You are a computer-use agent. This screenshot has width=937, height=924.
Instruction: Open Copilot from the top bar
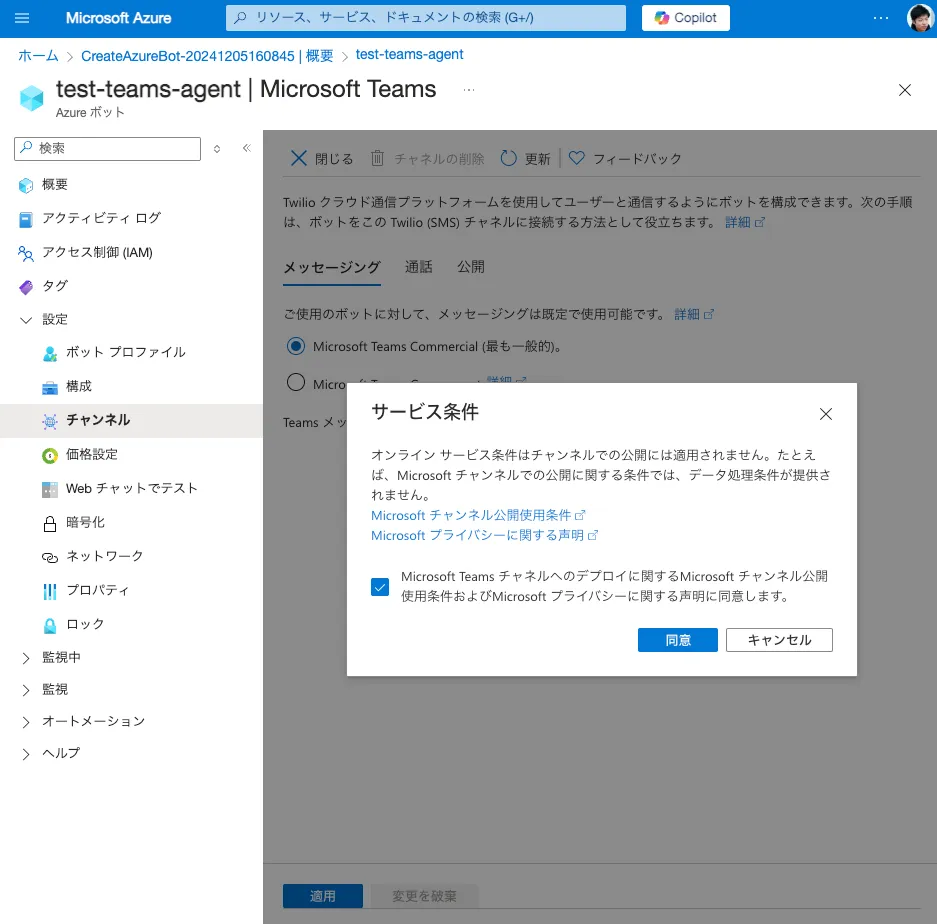point(685,18)
